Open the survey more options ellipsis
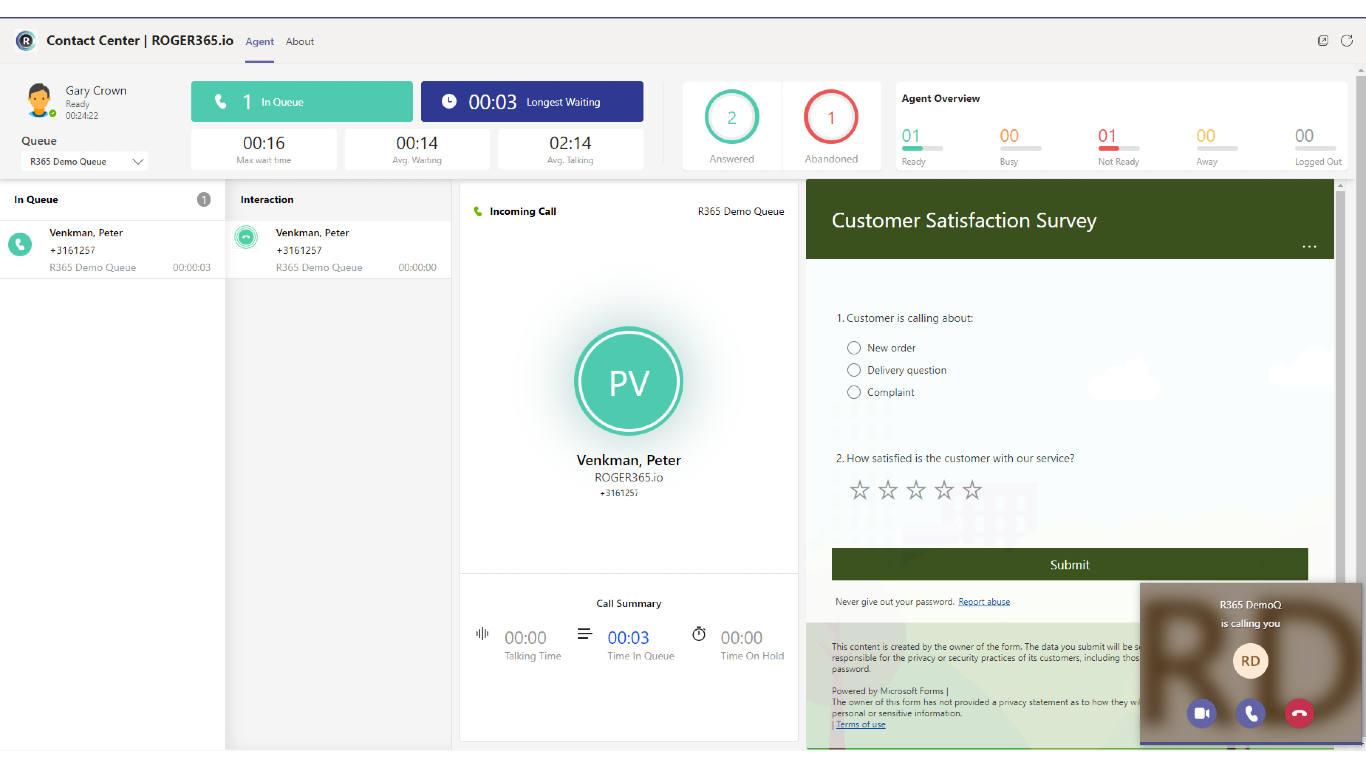 click(x=1309, y=246)
